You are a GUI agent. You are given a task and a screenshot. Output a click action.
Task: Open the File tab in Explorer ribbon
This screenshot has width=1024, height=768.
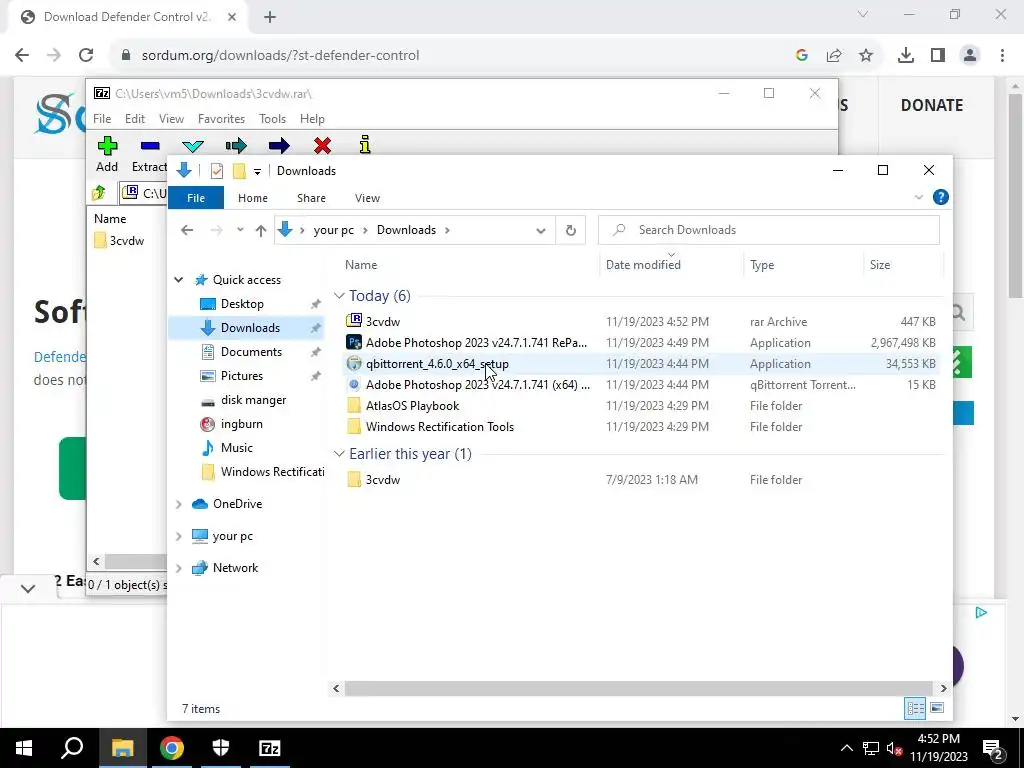click(196, 198)
